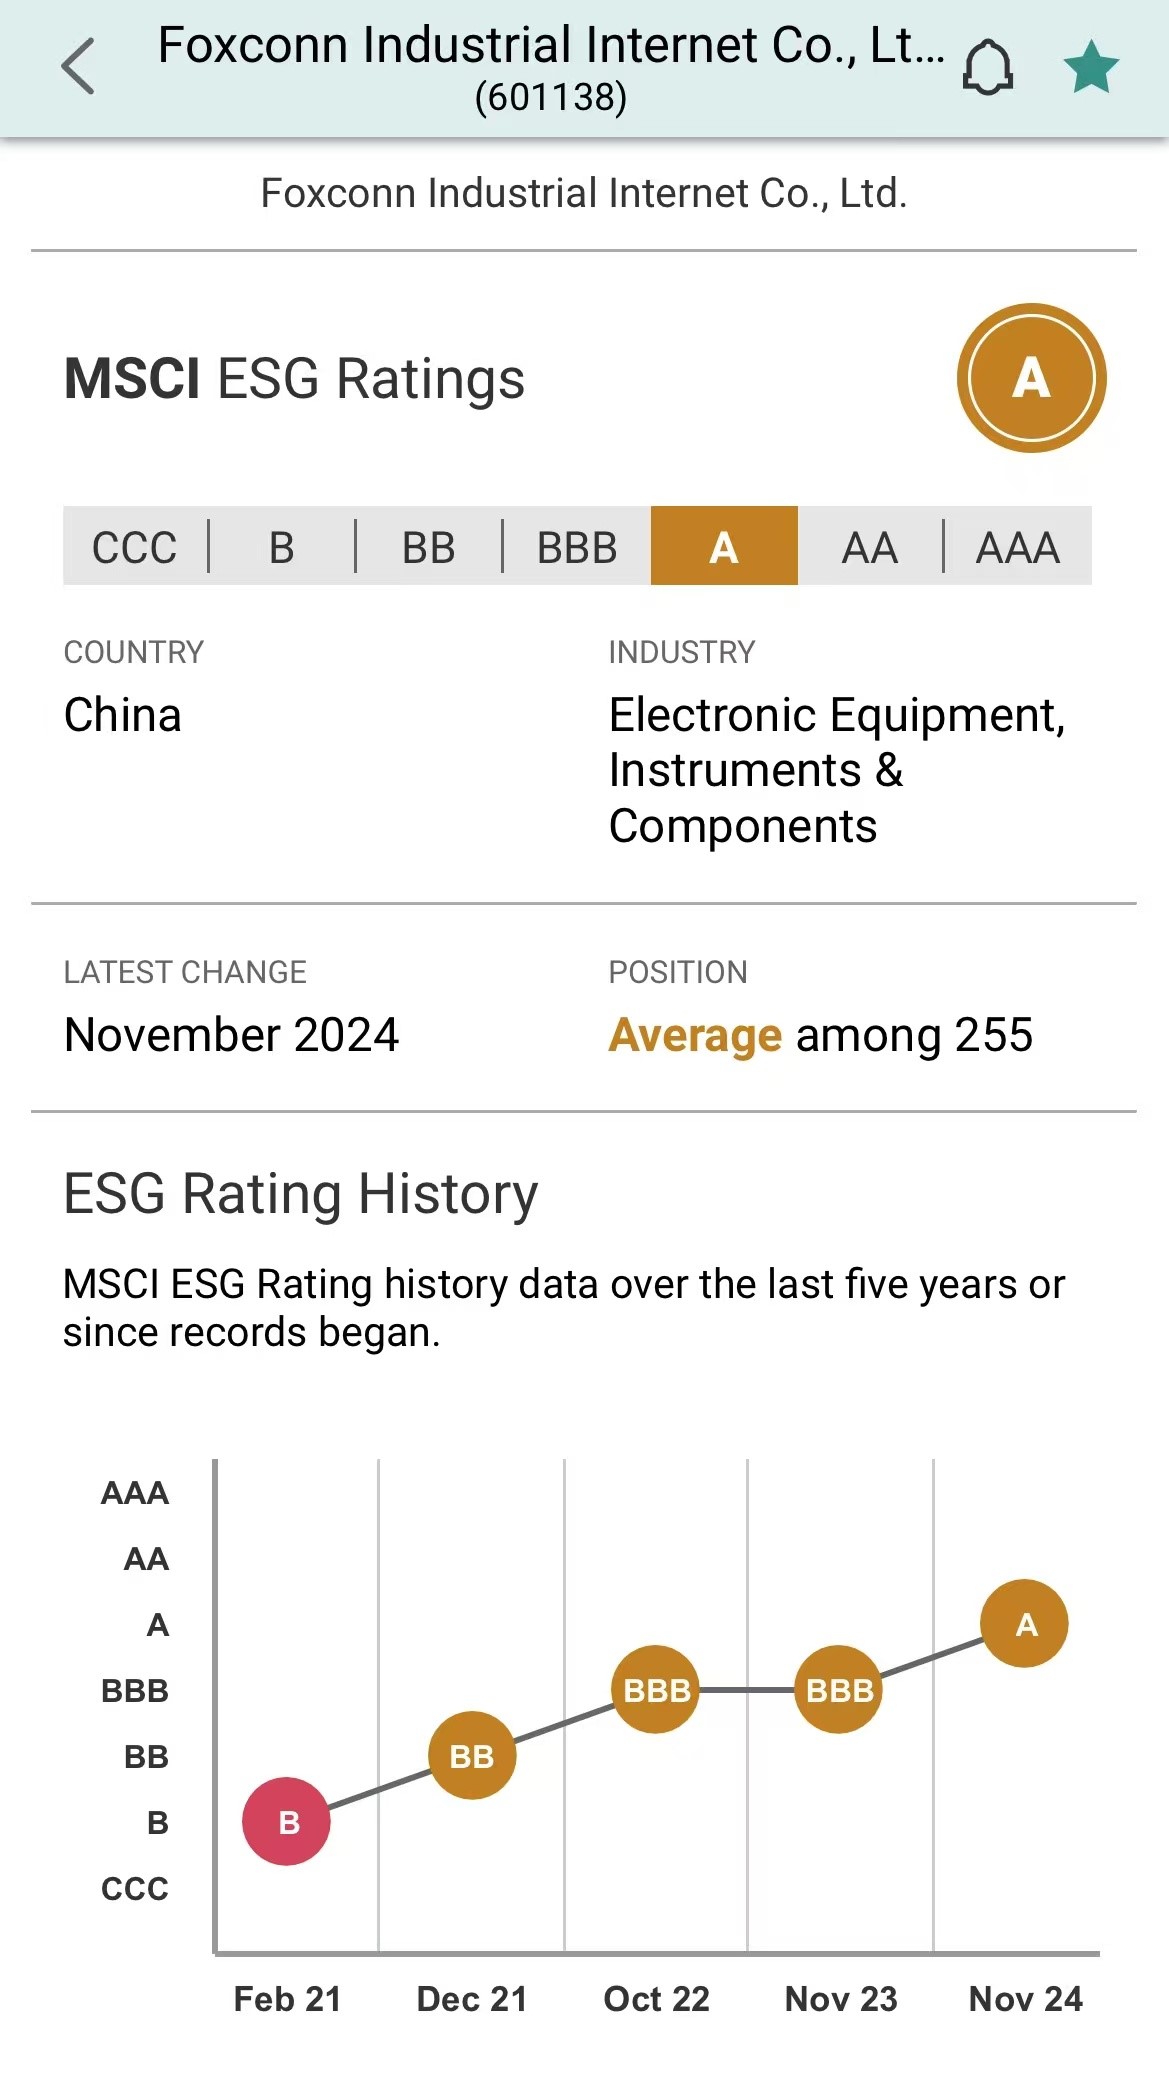
Task: Click the BB rating scale segment
Action: [429, 547]
